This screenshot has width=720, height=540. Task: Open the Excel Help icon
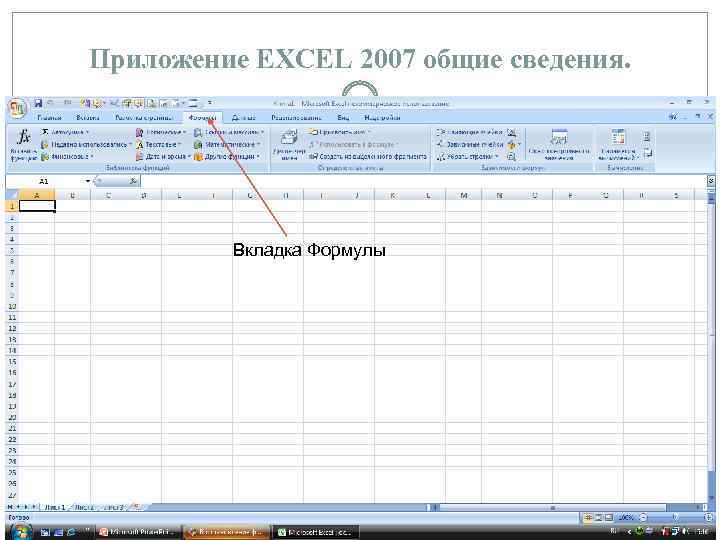coord(673,118)
